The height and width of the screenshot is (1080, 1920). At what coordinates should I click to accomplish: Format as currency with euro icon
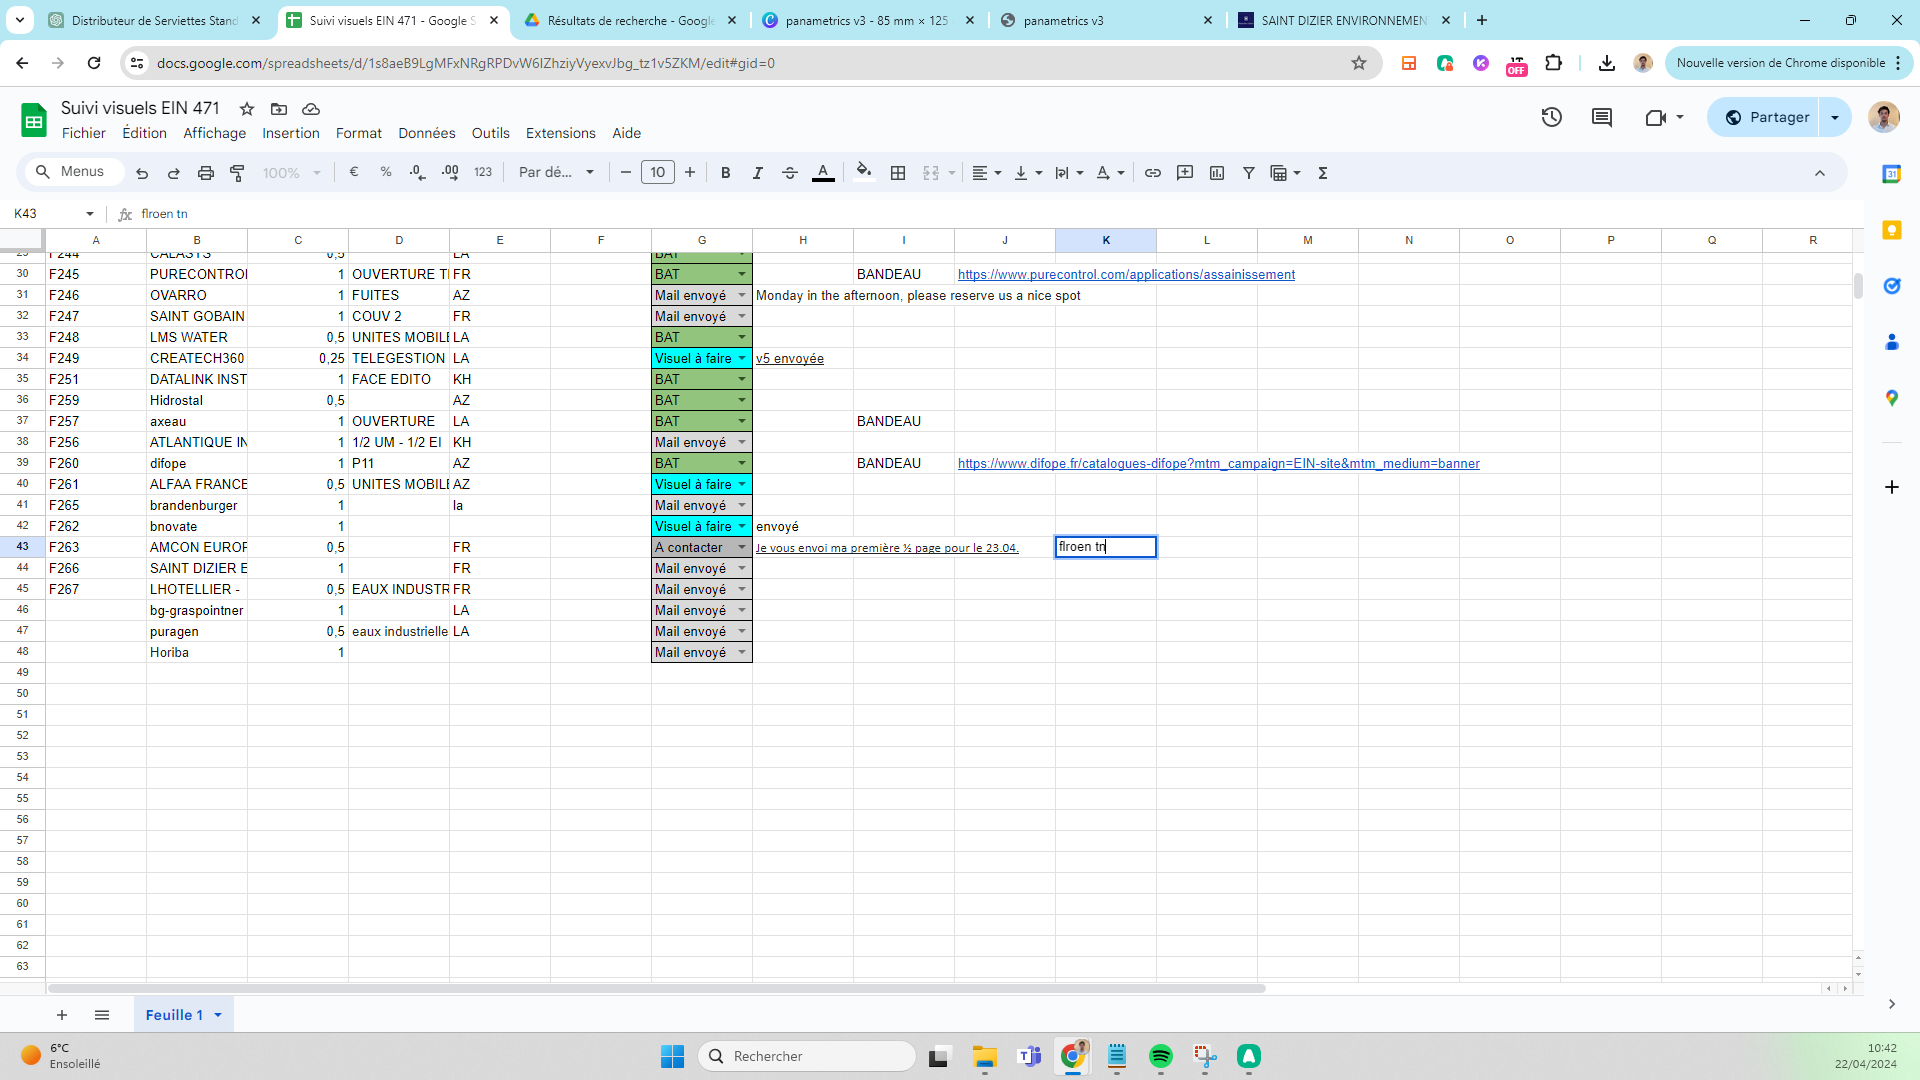pyautogui.click(x=354, y=172)
